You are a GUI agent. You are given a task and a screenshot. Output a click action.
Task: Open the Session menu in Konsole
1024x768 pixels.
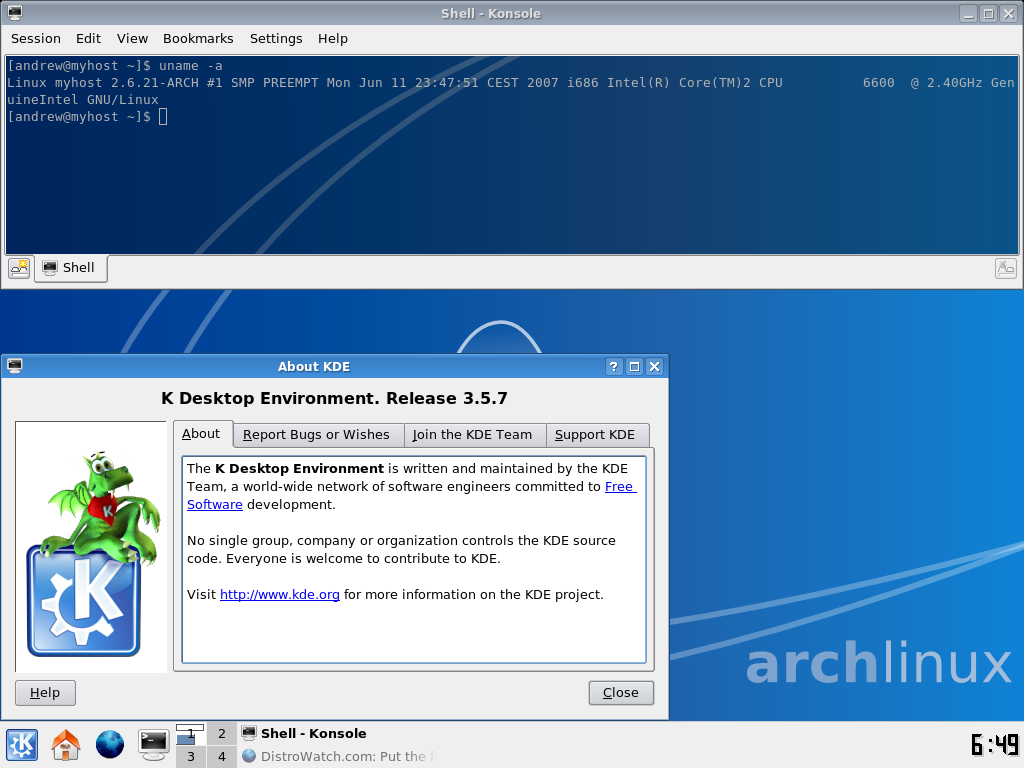click(36, 39)
